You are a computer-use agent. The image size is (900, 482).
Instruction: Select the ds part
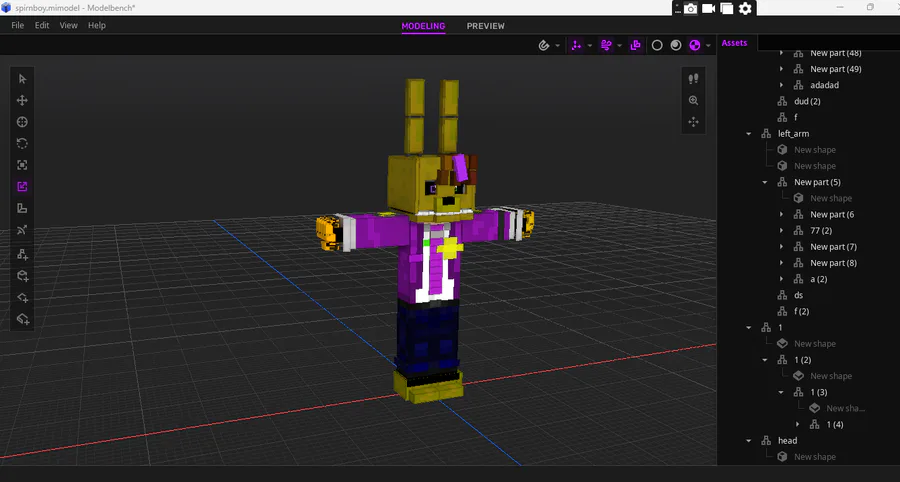coord(798,295)
